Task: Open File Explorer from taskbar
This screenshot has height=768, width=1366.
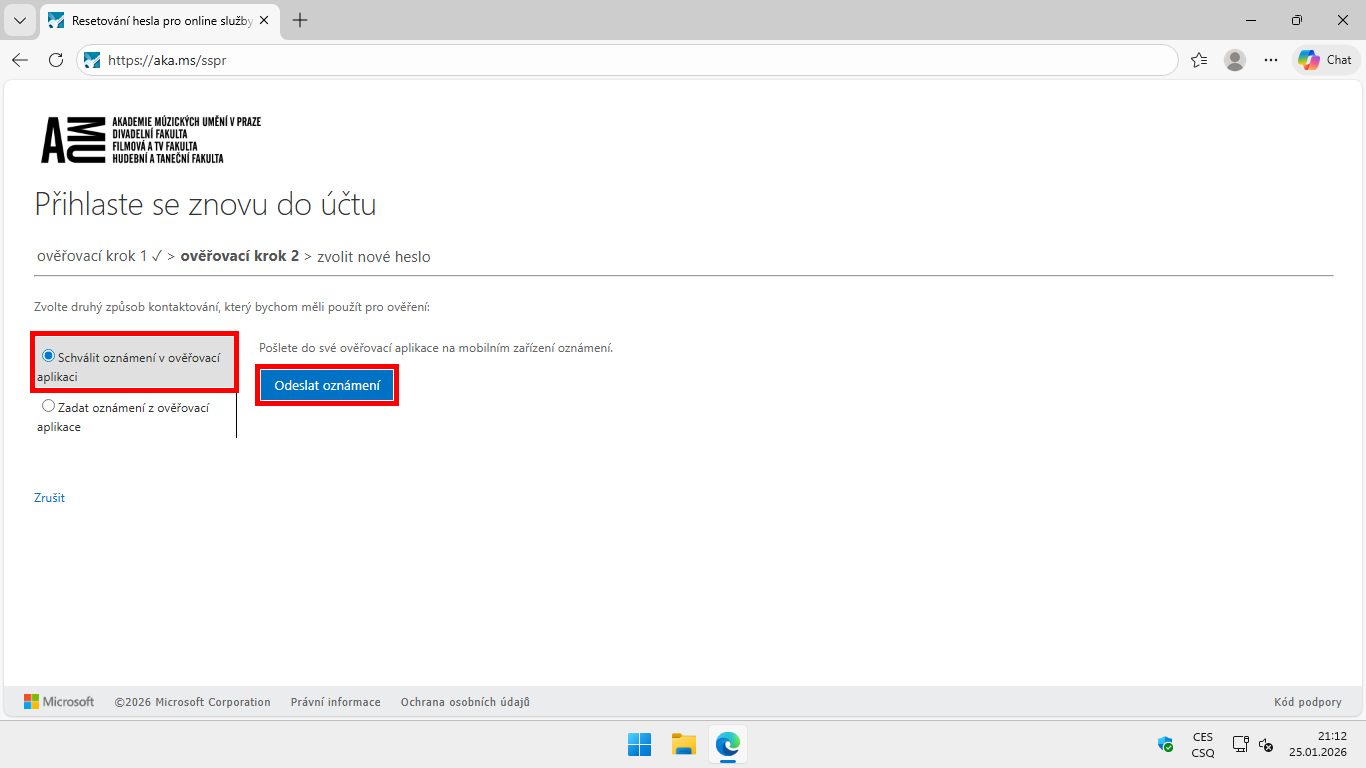Action: pos(683,744)
